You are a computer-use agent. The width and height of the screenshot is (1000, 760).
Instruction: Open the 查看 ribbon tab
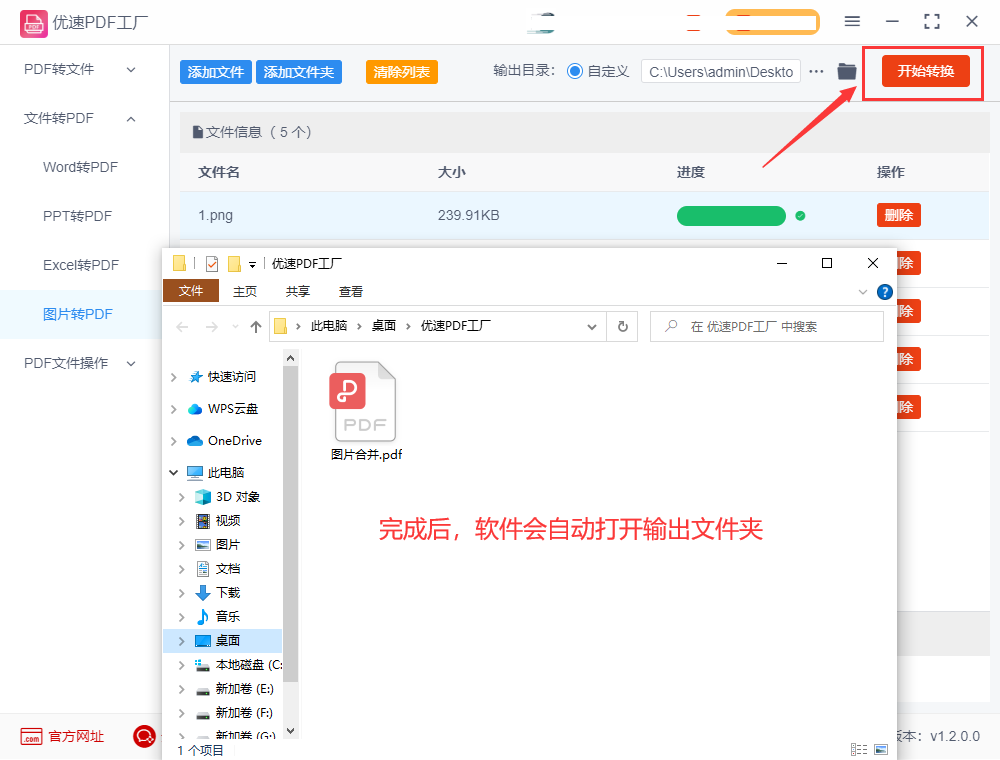pyautogui.click(x=351, y=291)
